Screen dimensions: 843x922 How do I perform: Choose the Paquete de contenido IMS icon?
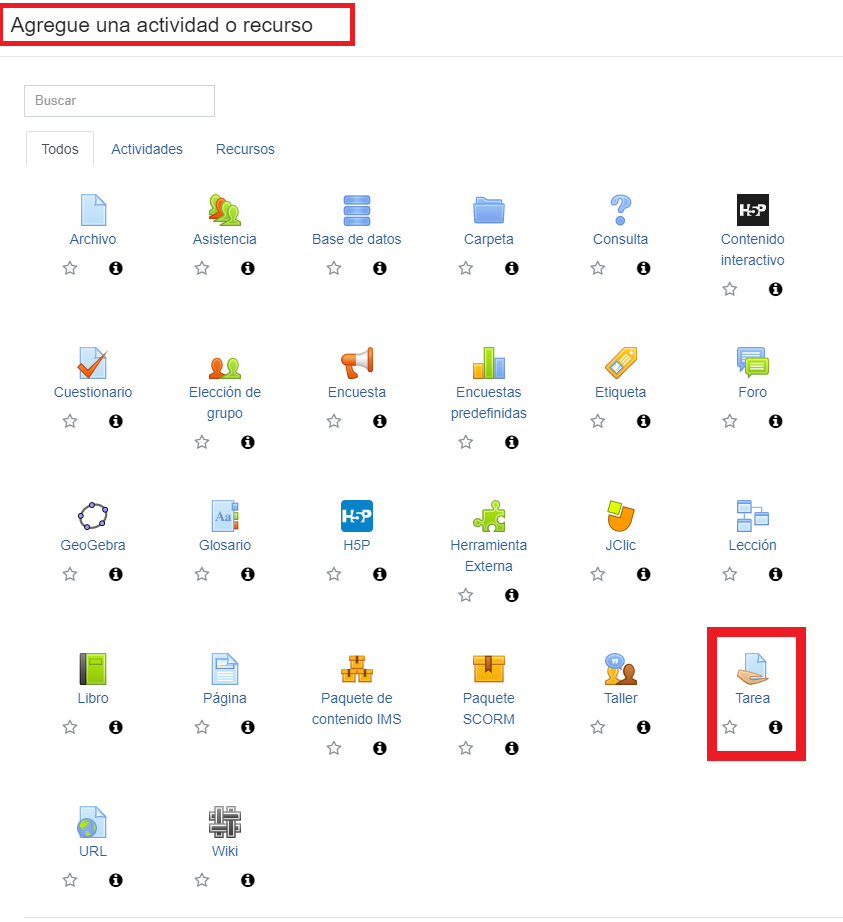coord(357,669)
